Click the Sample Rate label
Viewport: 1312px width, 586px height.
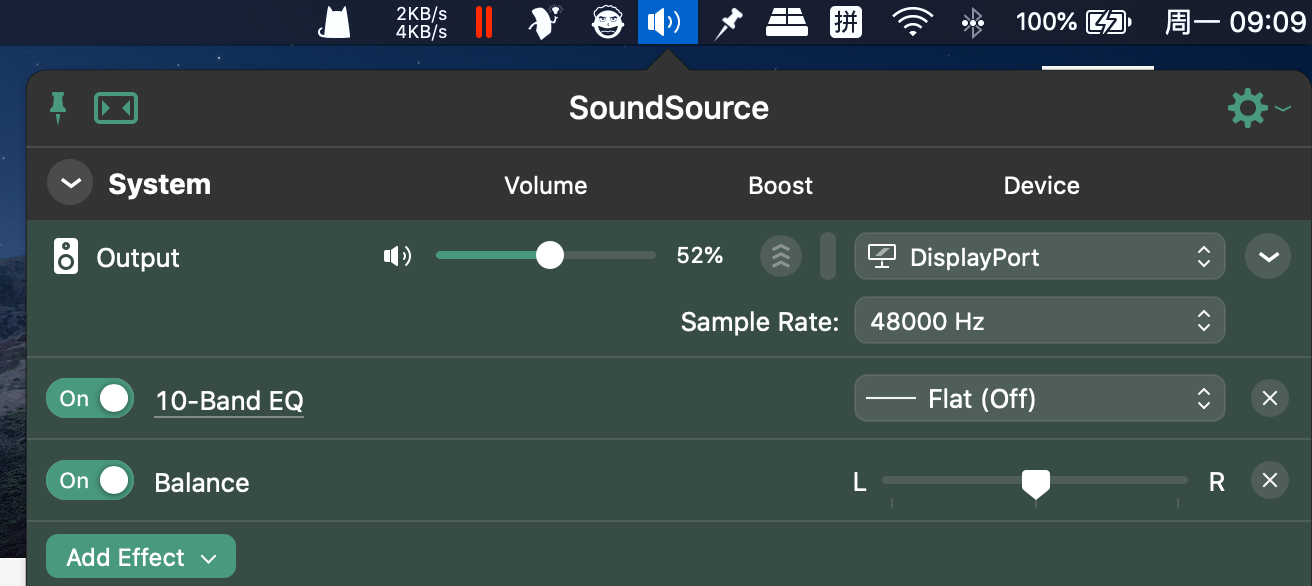point(760,322)
